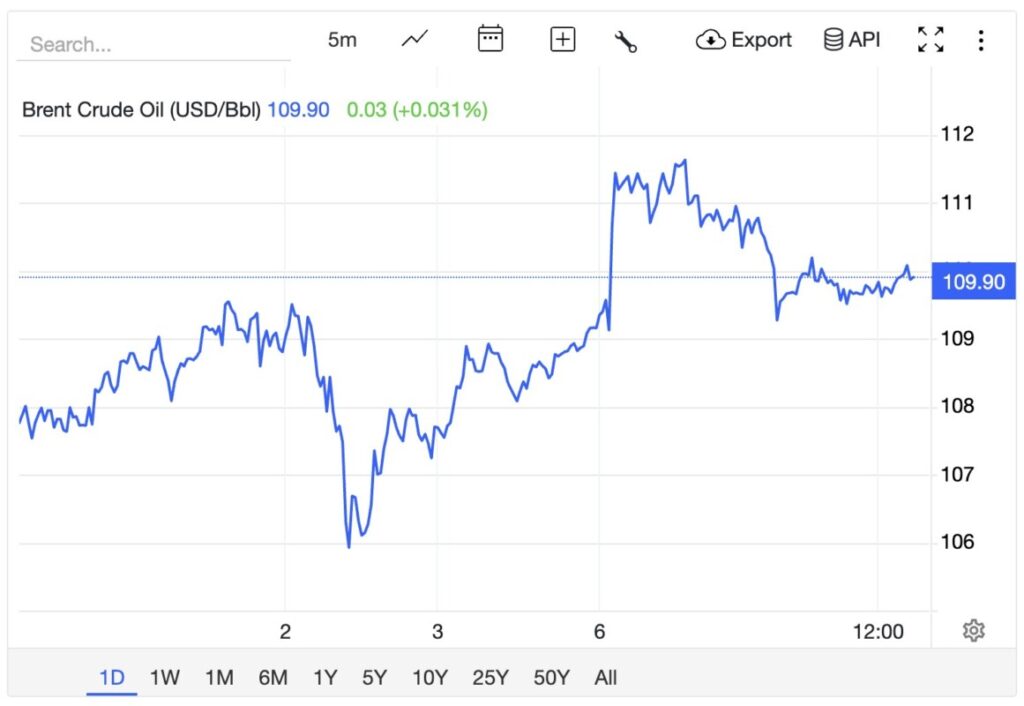This screenshot has height=706, width=1024.
Task: Click the add comparison plus icon
Action: click(561, 38)
